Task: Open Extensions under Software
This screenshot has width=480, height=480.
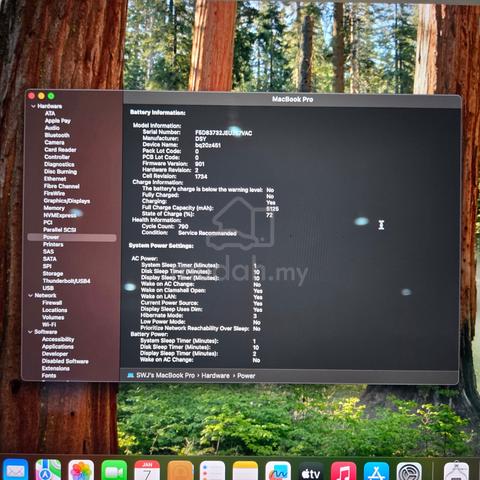Action: pyautogui.click(x=56, y=368)
